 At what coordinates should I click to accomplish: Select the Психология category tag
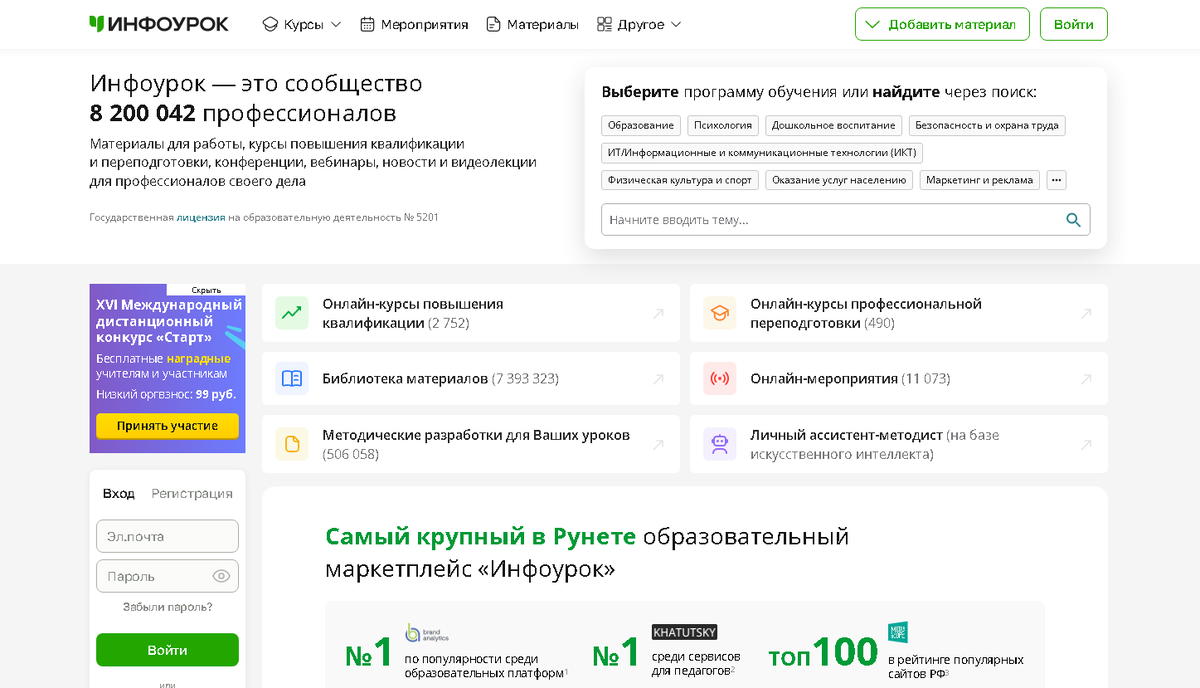pos(723,126)
